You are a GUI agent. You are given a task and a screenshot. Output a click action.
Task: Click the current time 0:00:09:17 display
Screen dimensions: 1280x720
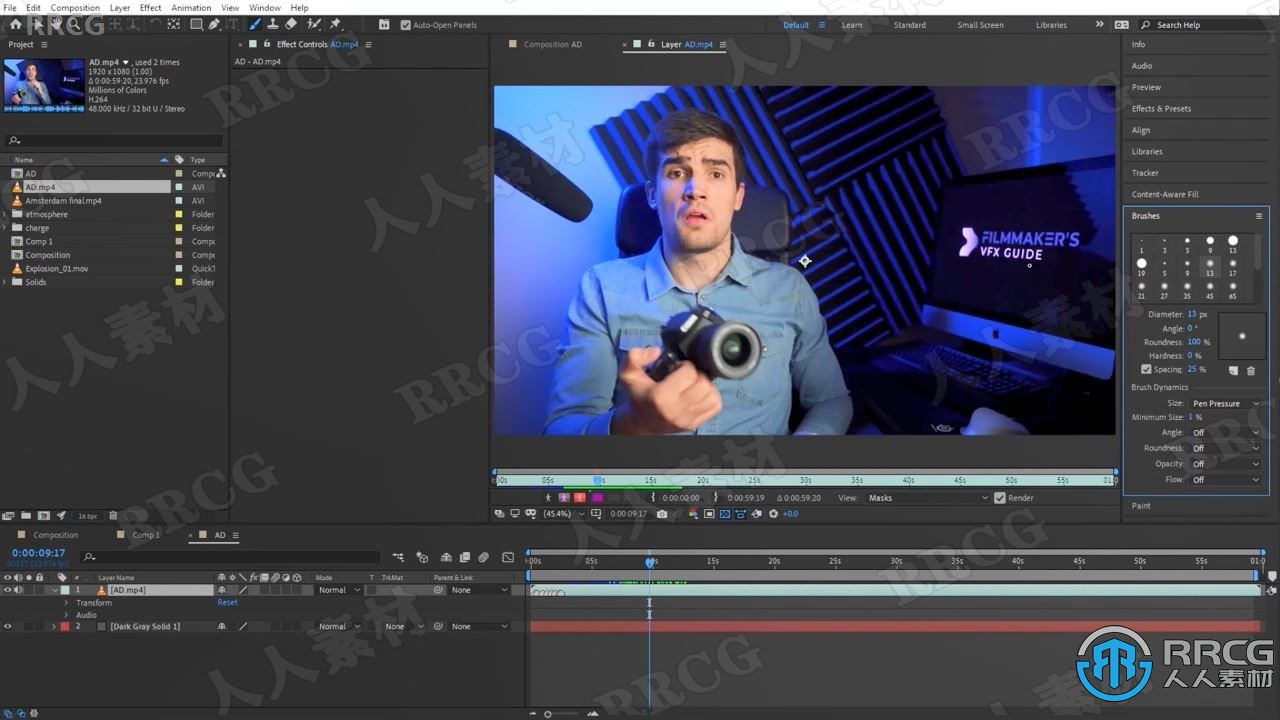coord(38,553)
